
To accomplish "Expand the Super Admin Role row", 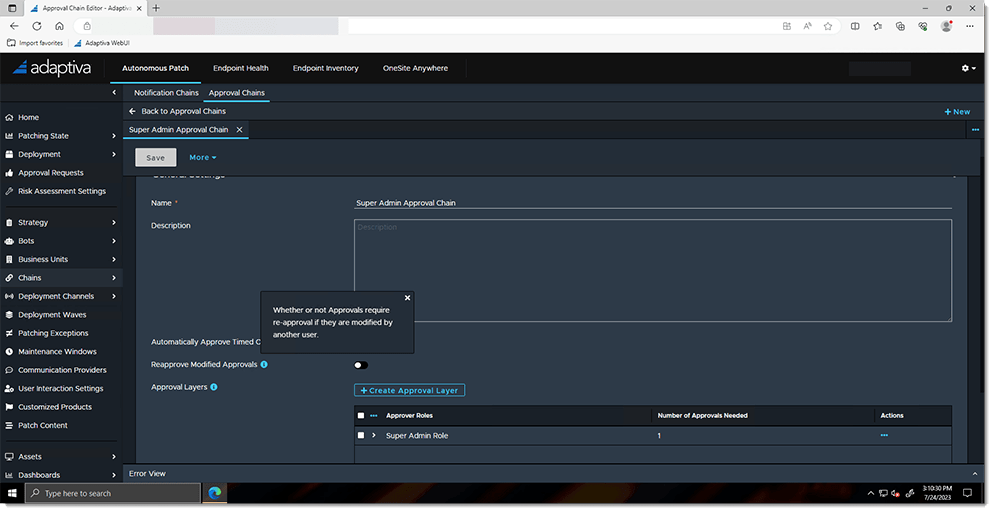I will click(x=374, y=435).
